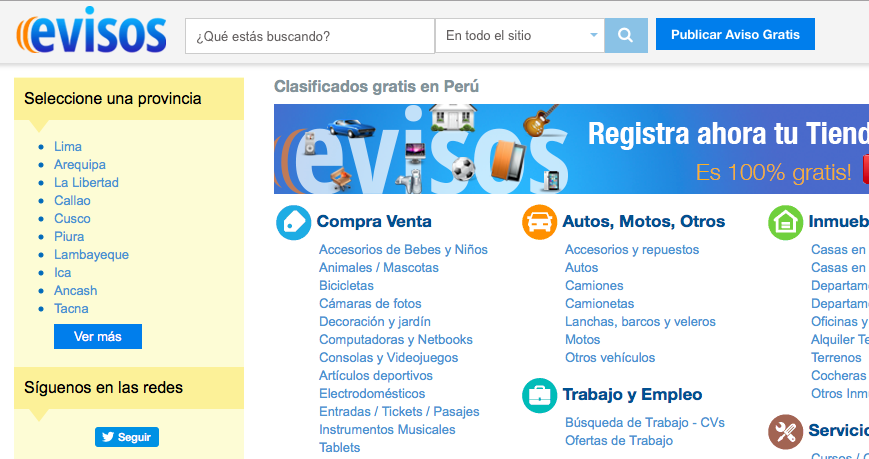Open Artículos deportivos category

[x=376, y=376]
